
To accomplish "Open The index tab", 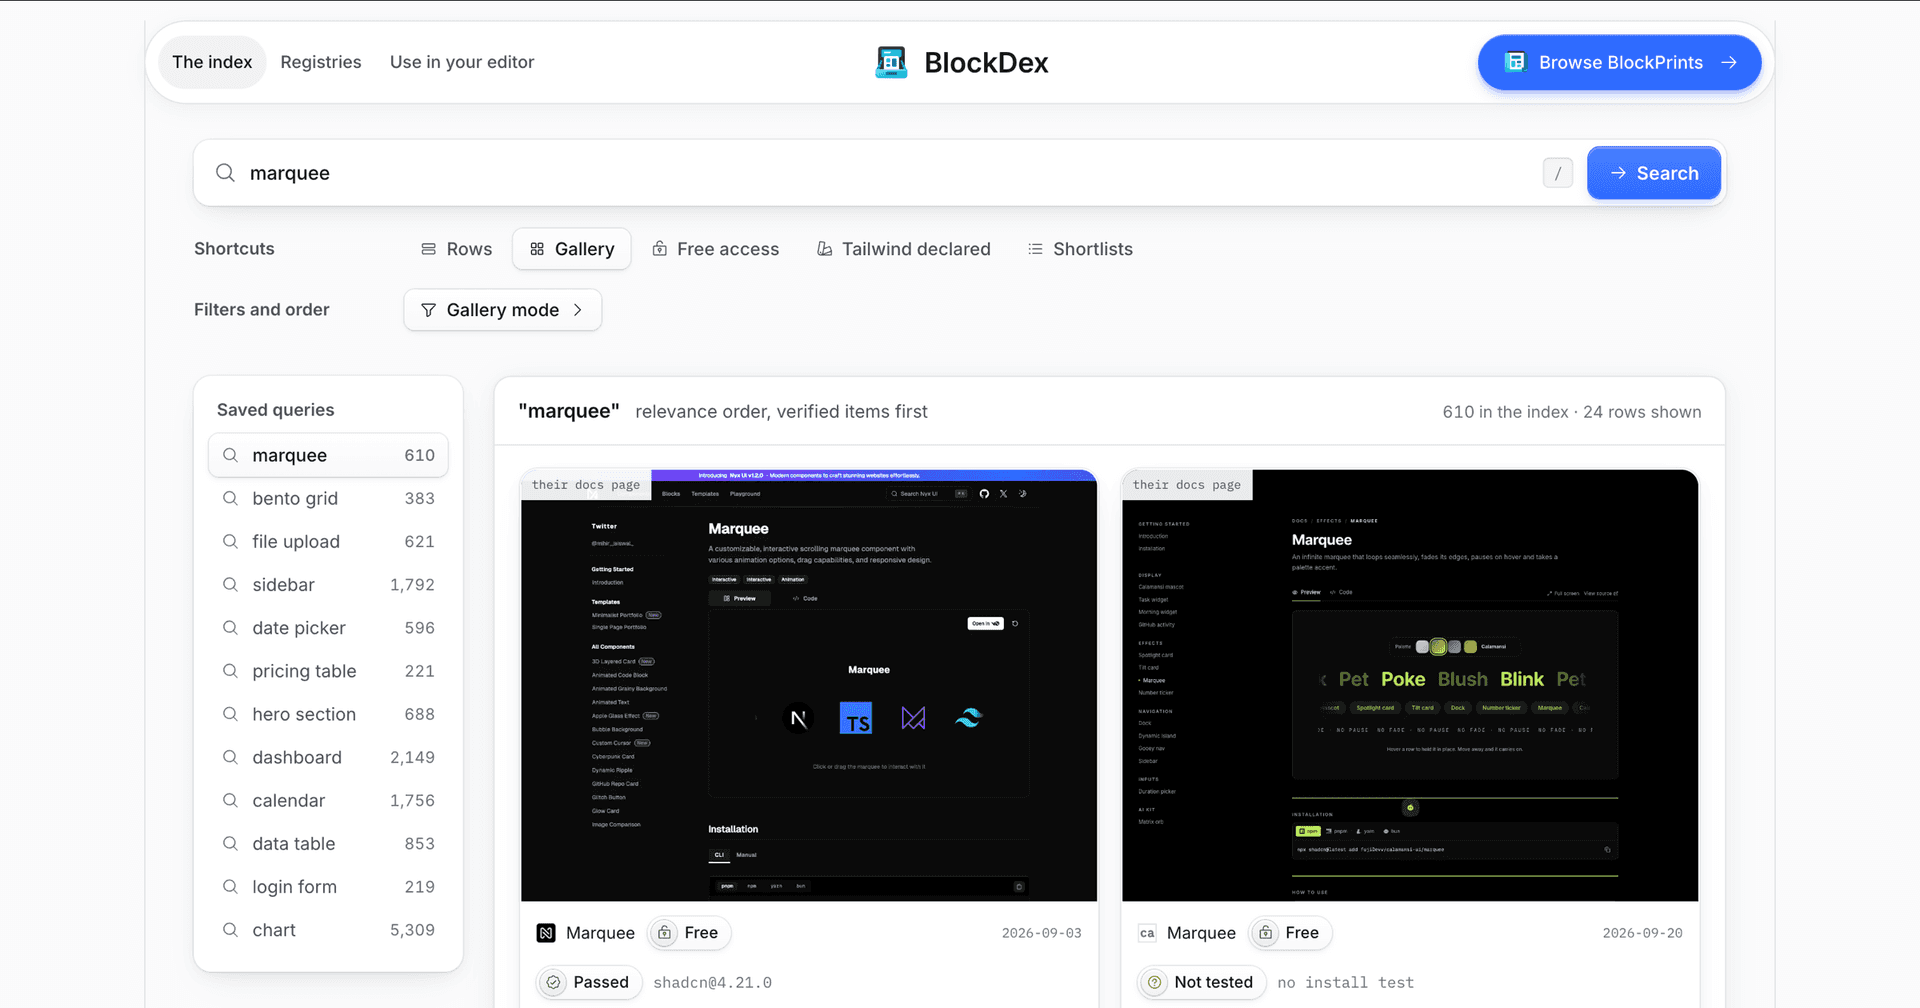I will [x=212, y=62].
